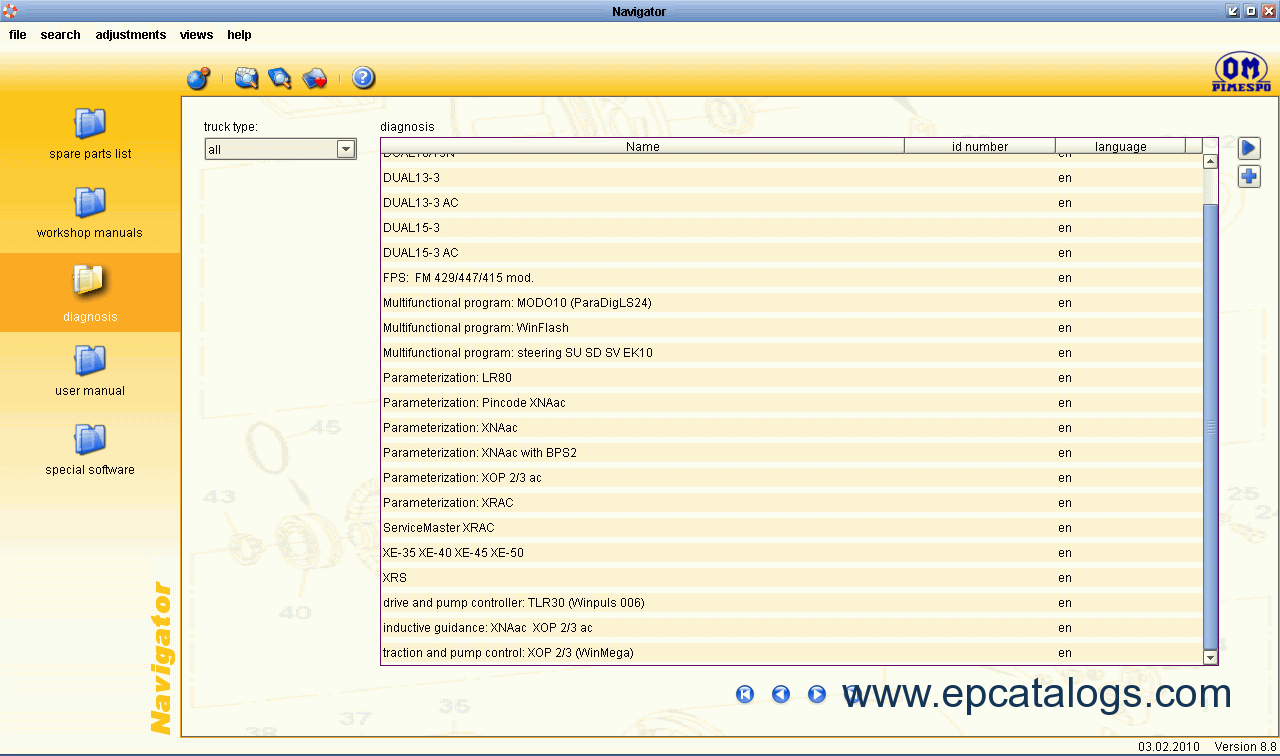Select the DUAL13-3 AC row
The image size is (1280, 756).
click(x=792, y=203)
